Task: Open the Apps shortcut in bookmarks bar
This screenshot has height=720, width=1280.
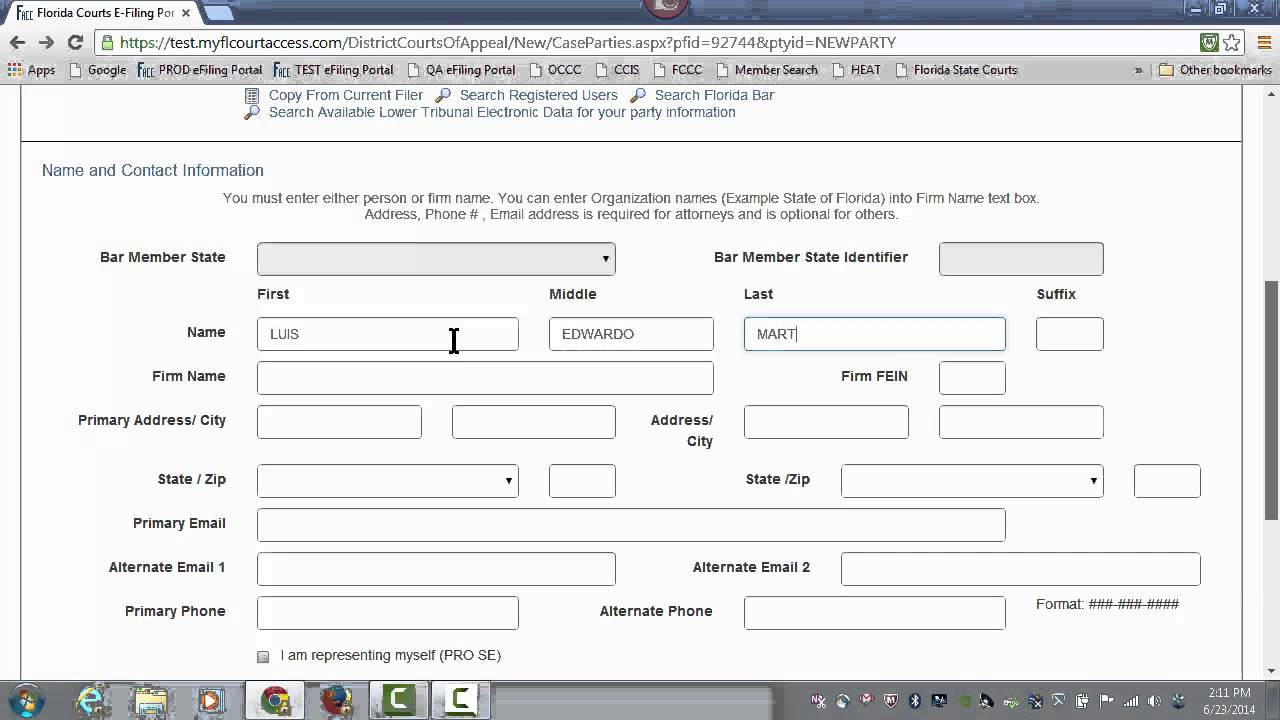Action: coord(31,70)
